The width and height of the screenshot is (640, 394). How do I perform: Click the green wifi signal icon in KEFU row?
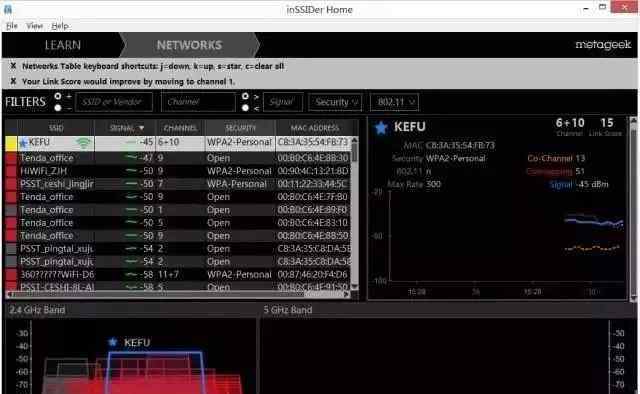pyautogui.click(x=83, y=142)
